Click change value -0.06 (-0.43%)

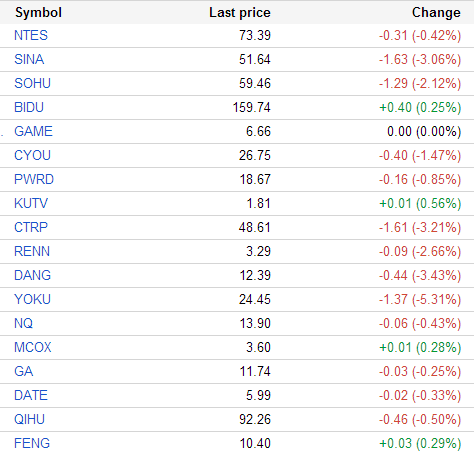420,323
